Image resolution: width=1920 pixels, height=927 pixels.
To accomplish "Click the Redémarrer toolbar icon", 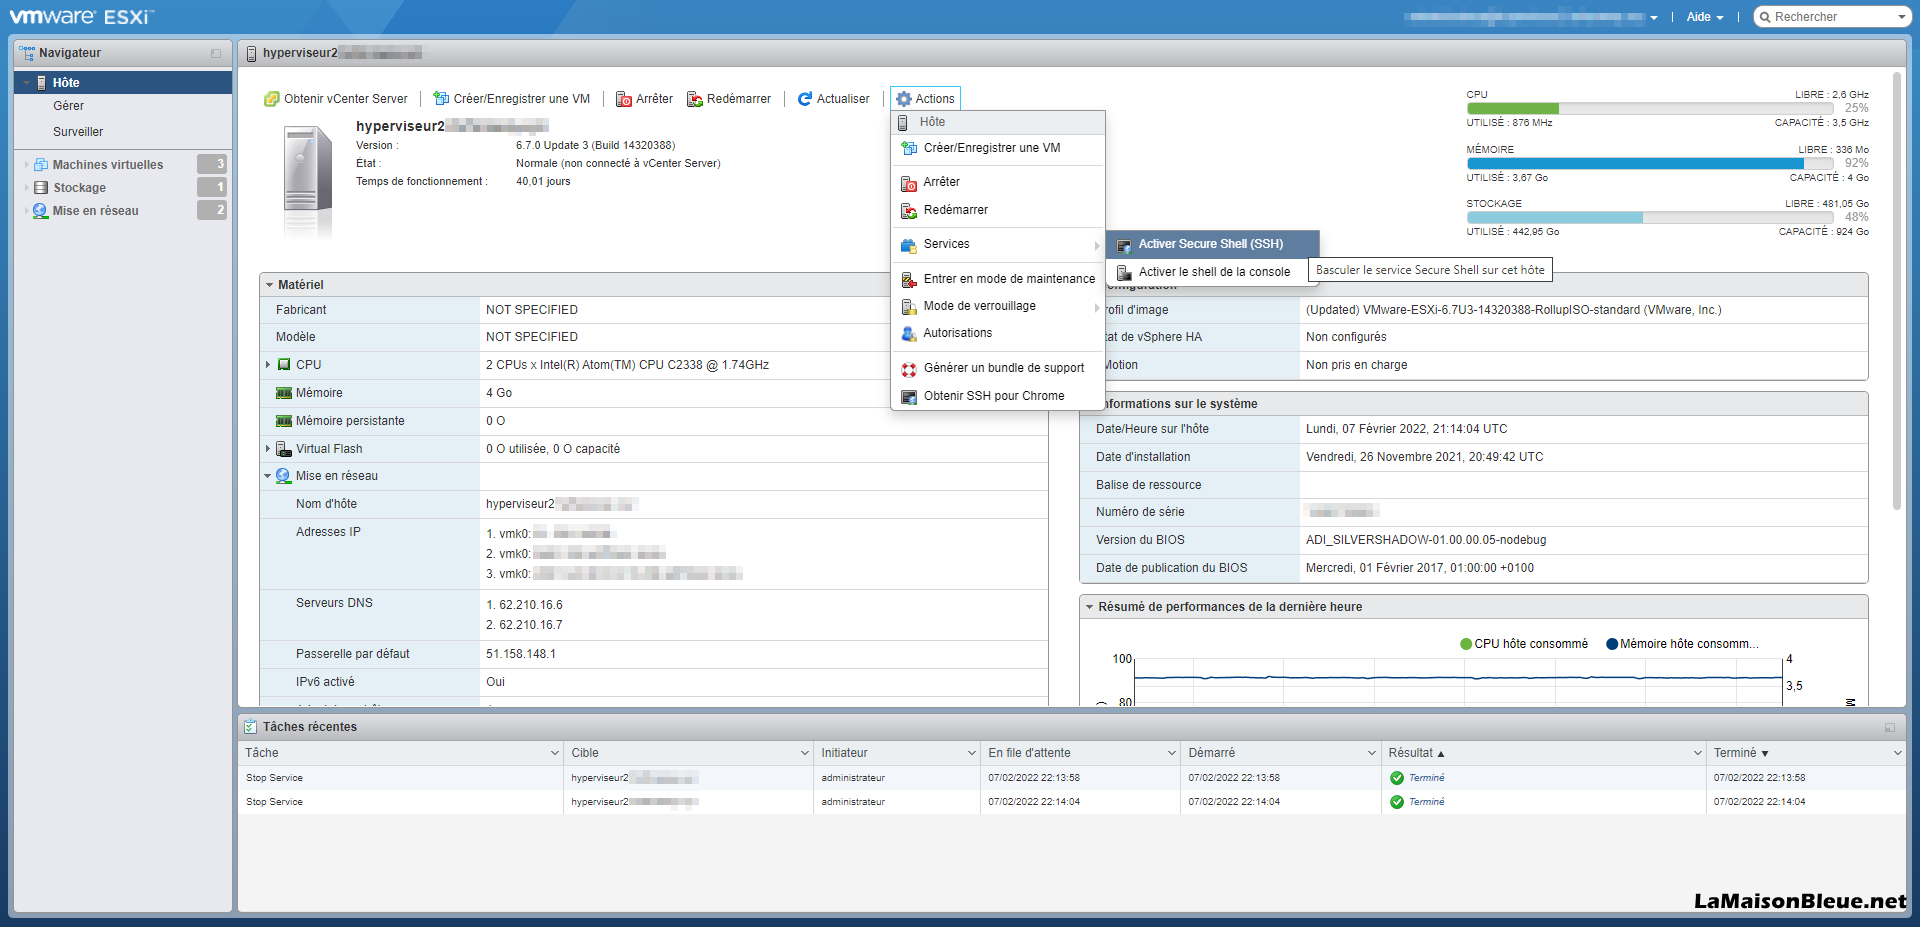I will point(695,99).
